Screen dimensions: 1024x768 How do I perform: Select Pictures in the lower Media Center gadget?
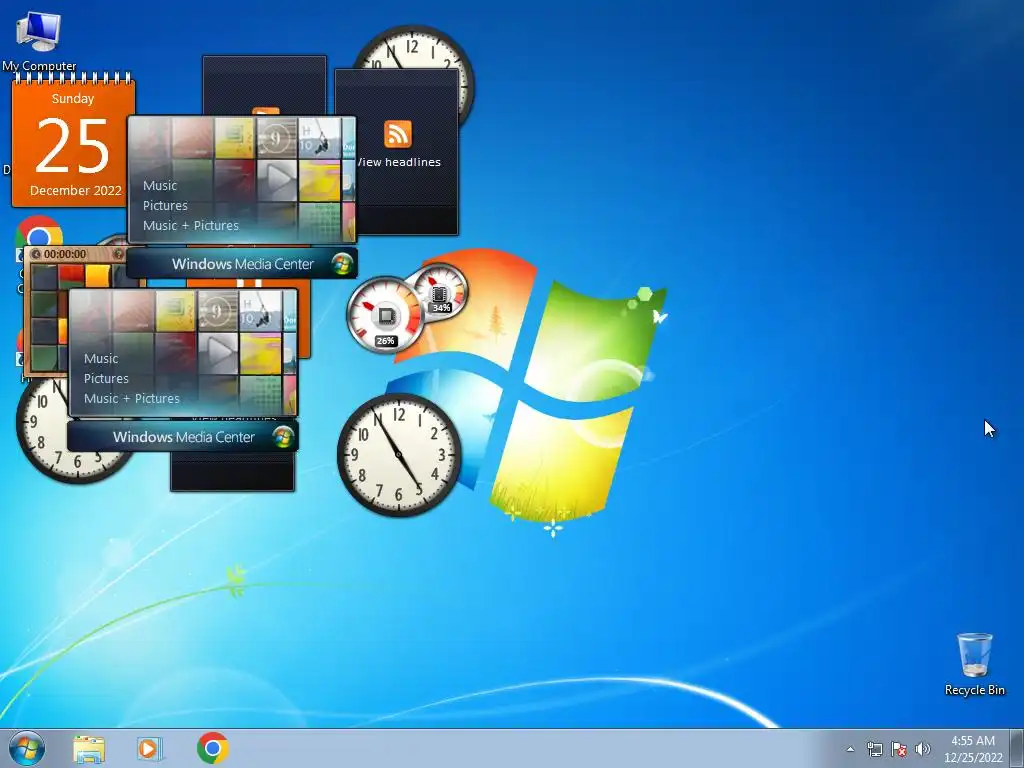pyautogui.click(x=106, y=378)
